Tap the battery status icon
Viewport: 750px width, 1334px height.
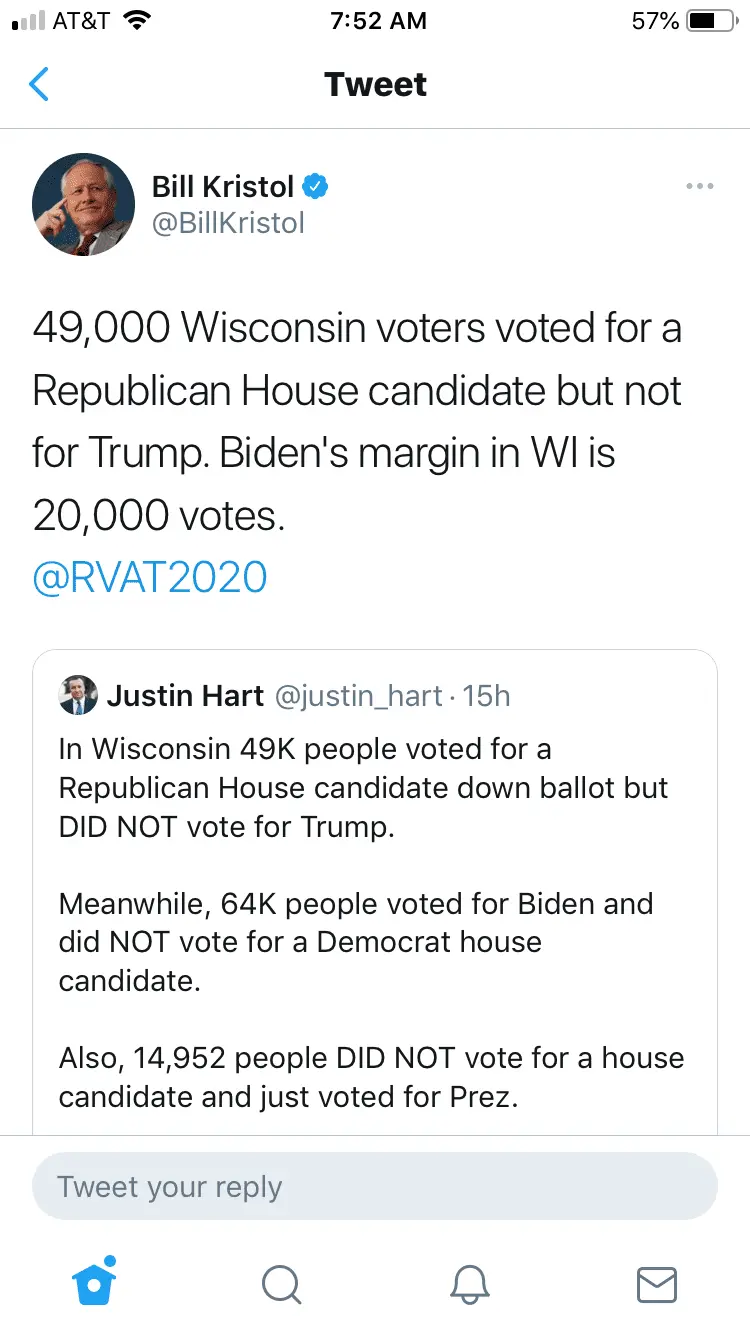pos(710,21)
